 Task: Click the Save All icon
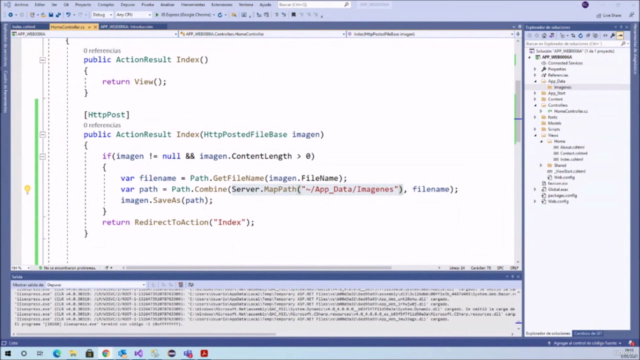(58, 15)
